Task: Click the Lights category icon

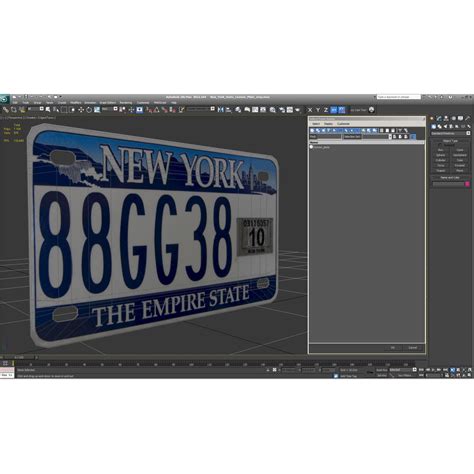Action: pyautogui.click(x=445, y=126)
